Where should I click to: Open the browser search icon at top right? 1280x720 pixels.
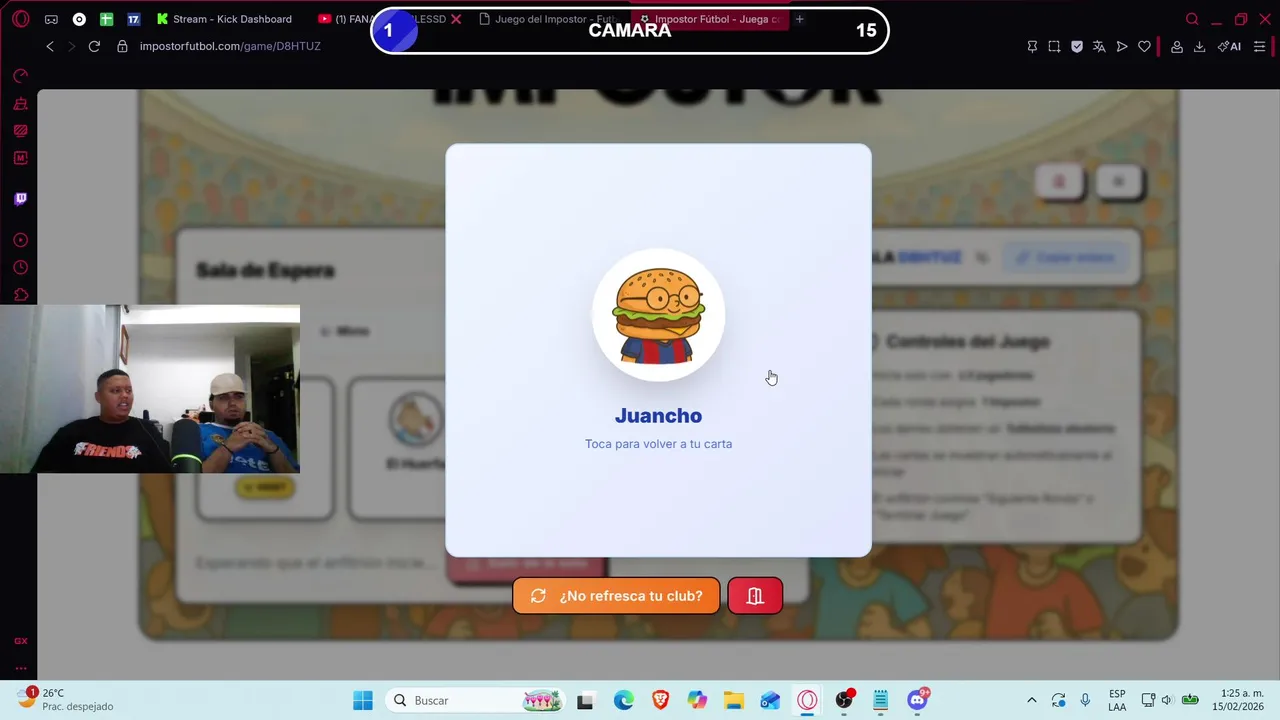[x=1192, y=19]
